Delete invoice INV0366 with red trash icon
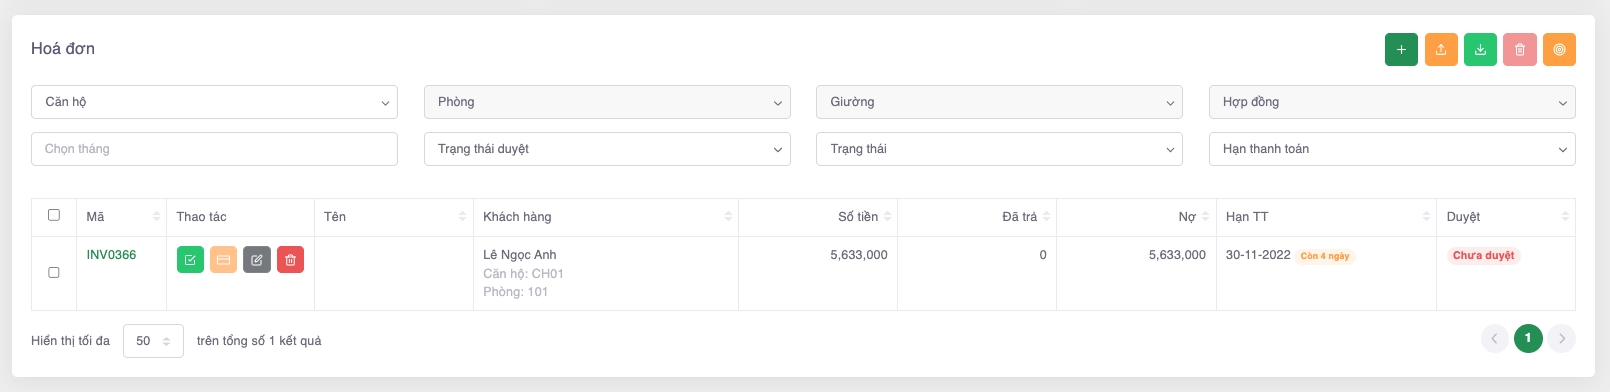 pyautogui.click(x=291, y=260)
